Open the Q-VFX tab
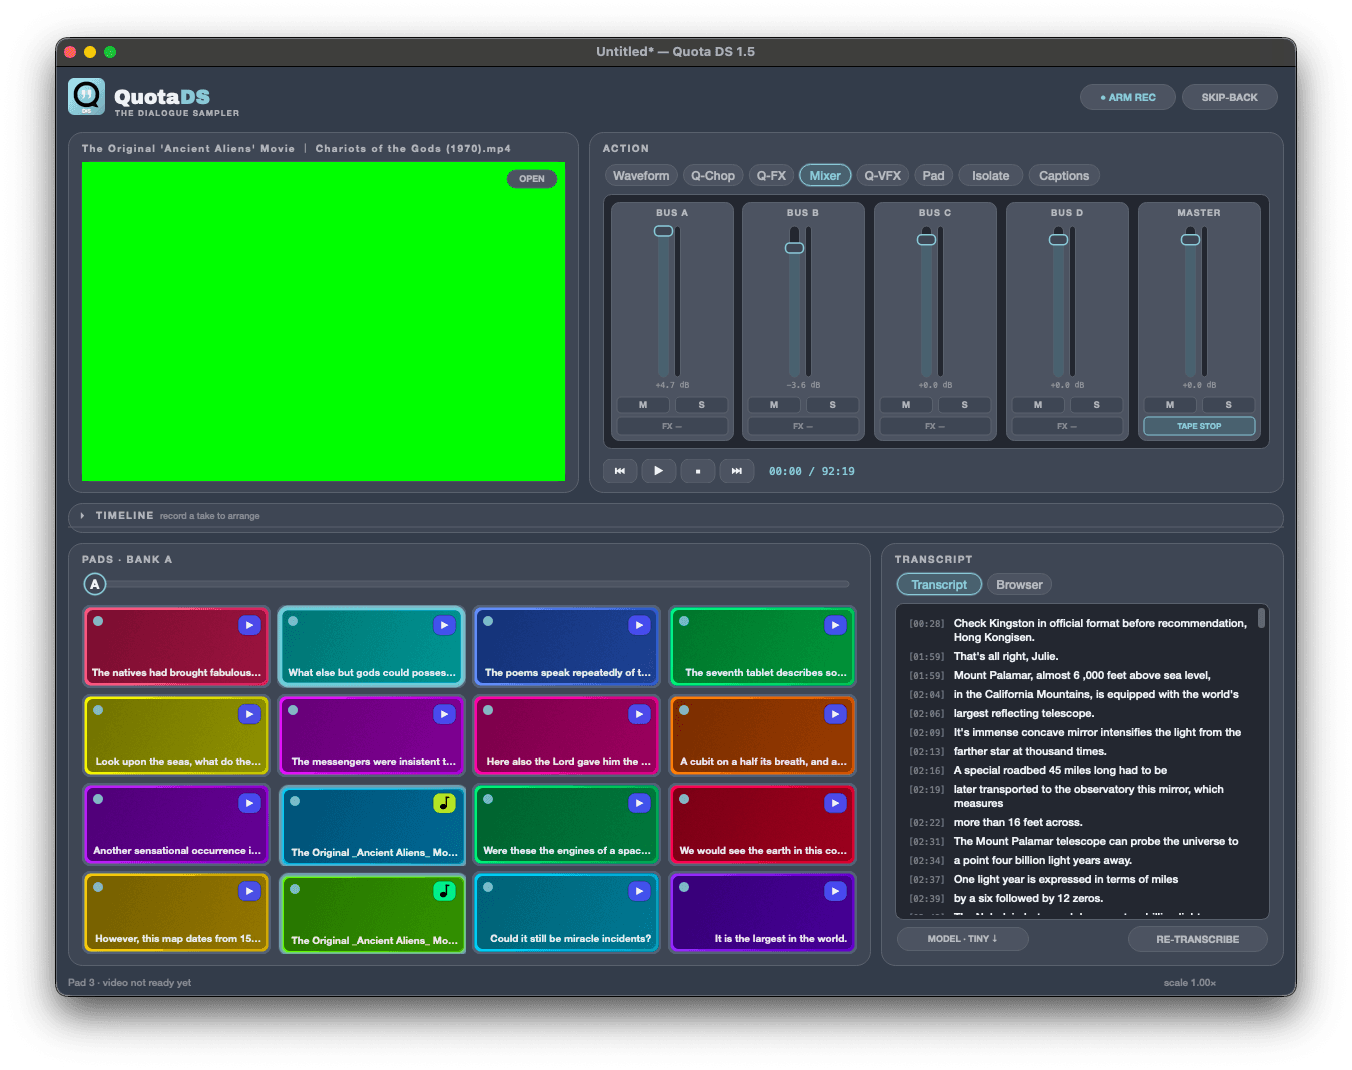 point(883,176)
